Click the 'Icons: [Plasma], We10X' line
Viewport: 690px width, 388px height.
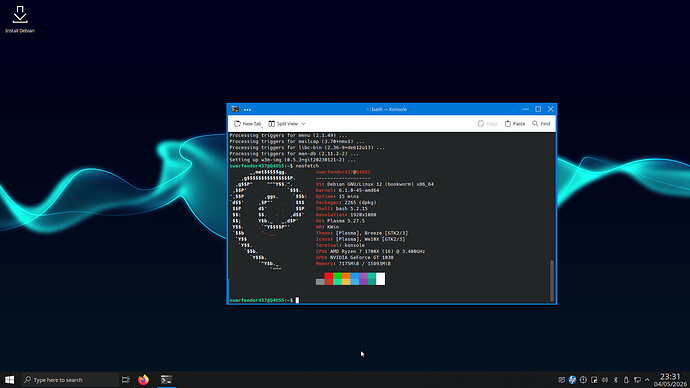point(360,240)
